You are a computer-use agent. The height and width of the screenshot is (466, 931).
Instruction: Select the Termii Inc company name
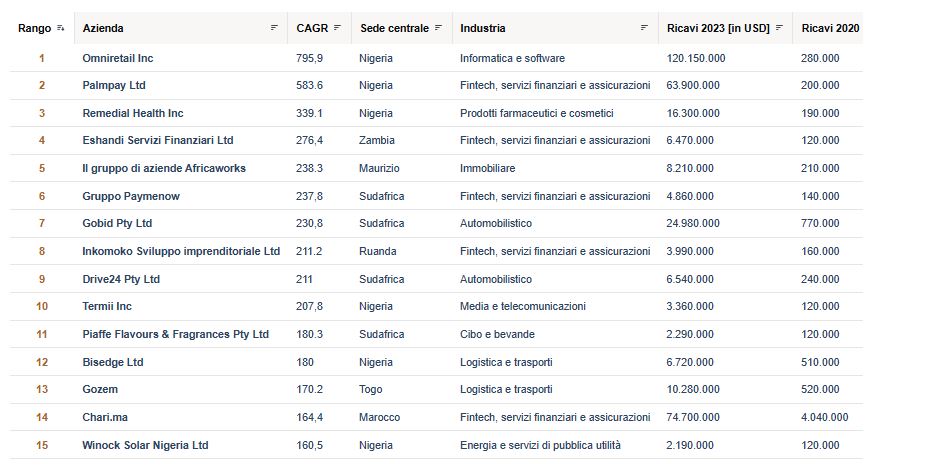pyautogui.click(x=107, y=306)
